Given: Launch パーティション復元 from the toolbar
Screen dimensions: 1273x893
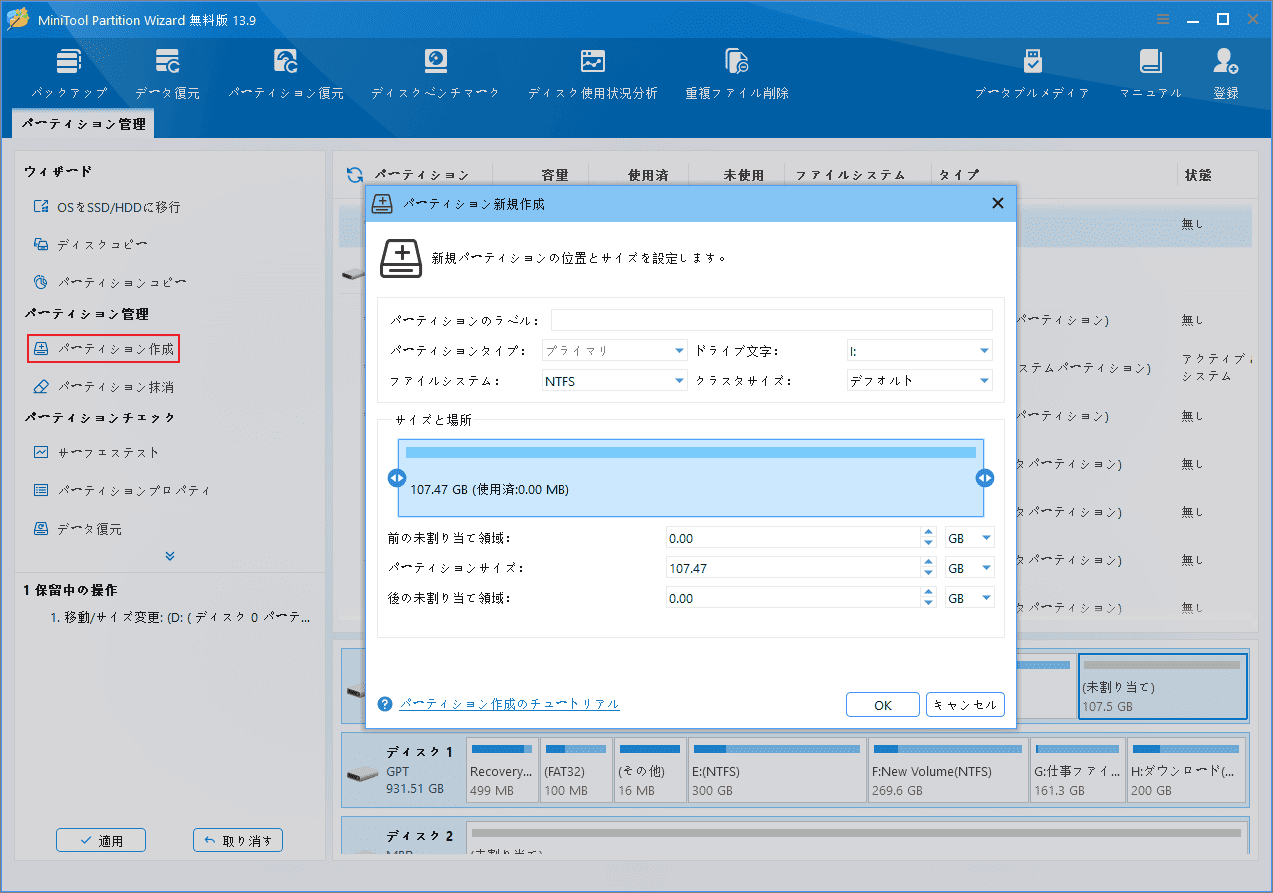Looking at the screenshot, I should pyautogui.click(x=286, y=73).
